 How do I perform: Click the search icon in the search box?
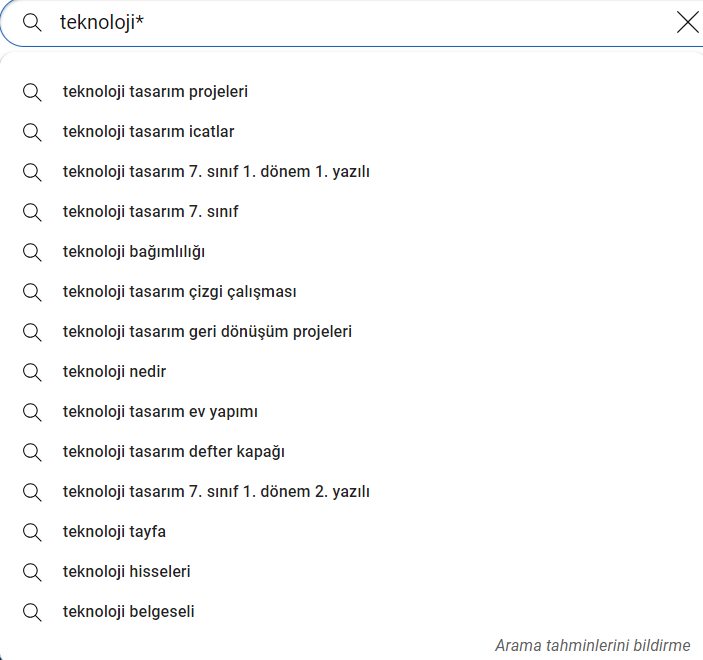32,22
